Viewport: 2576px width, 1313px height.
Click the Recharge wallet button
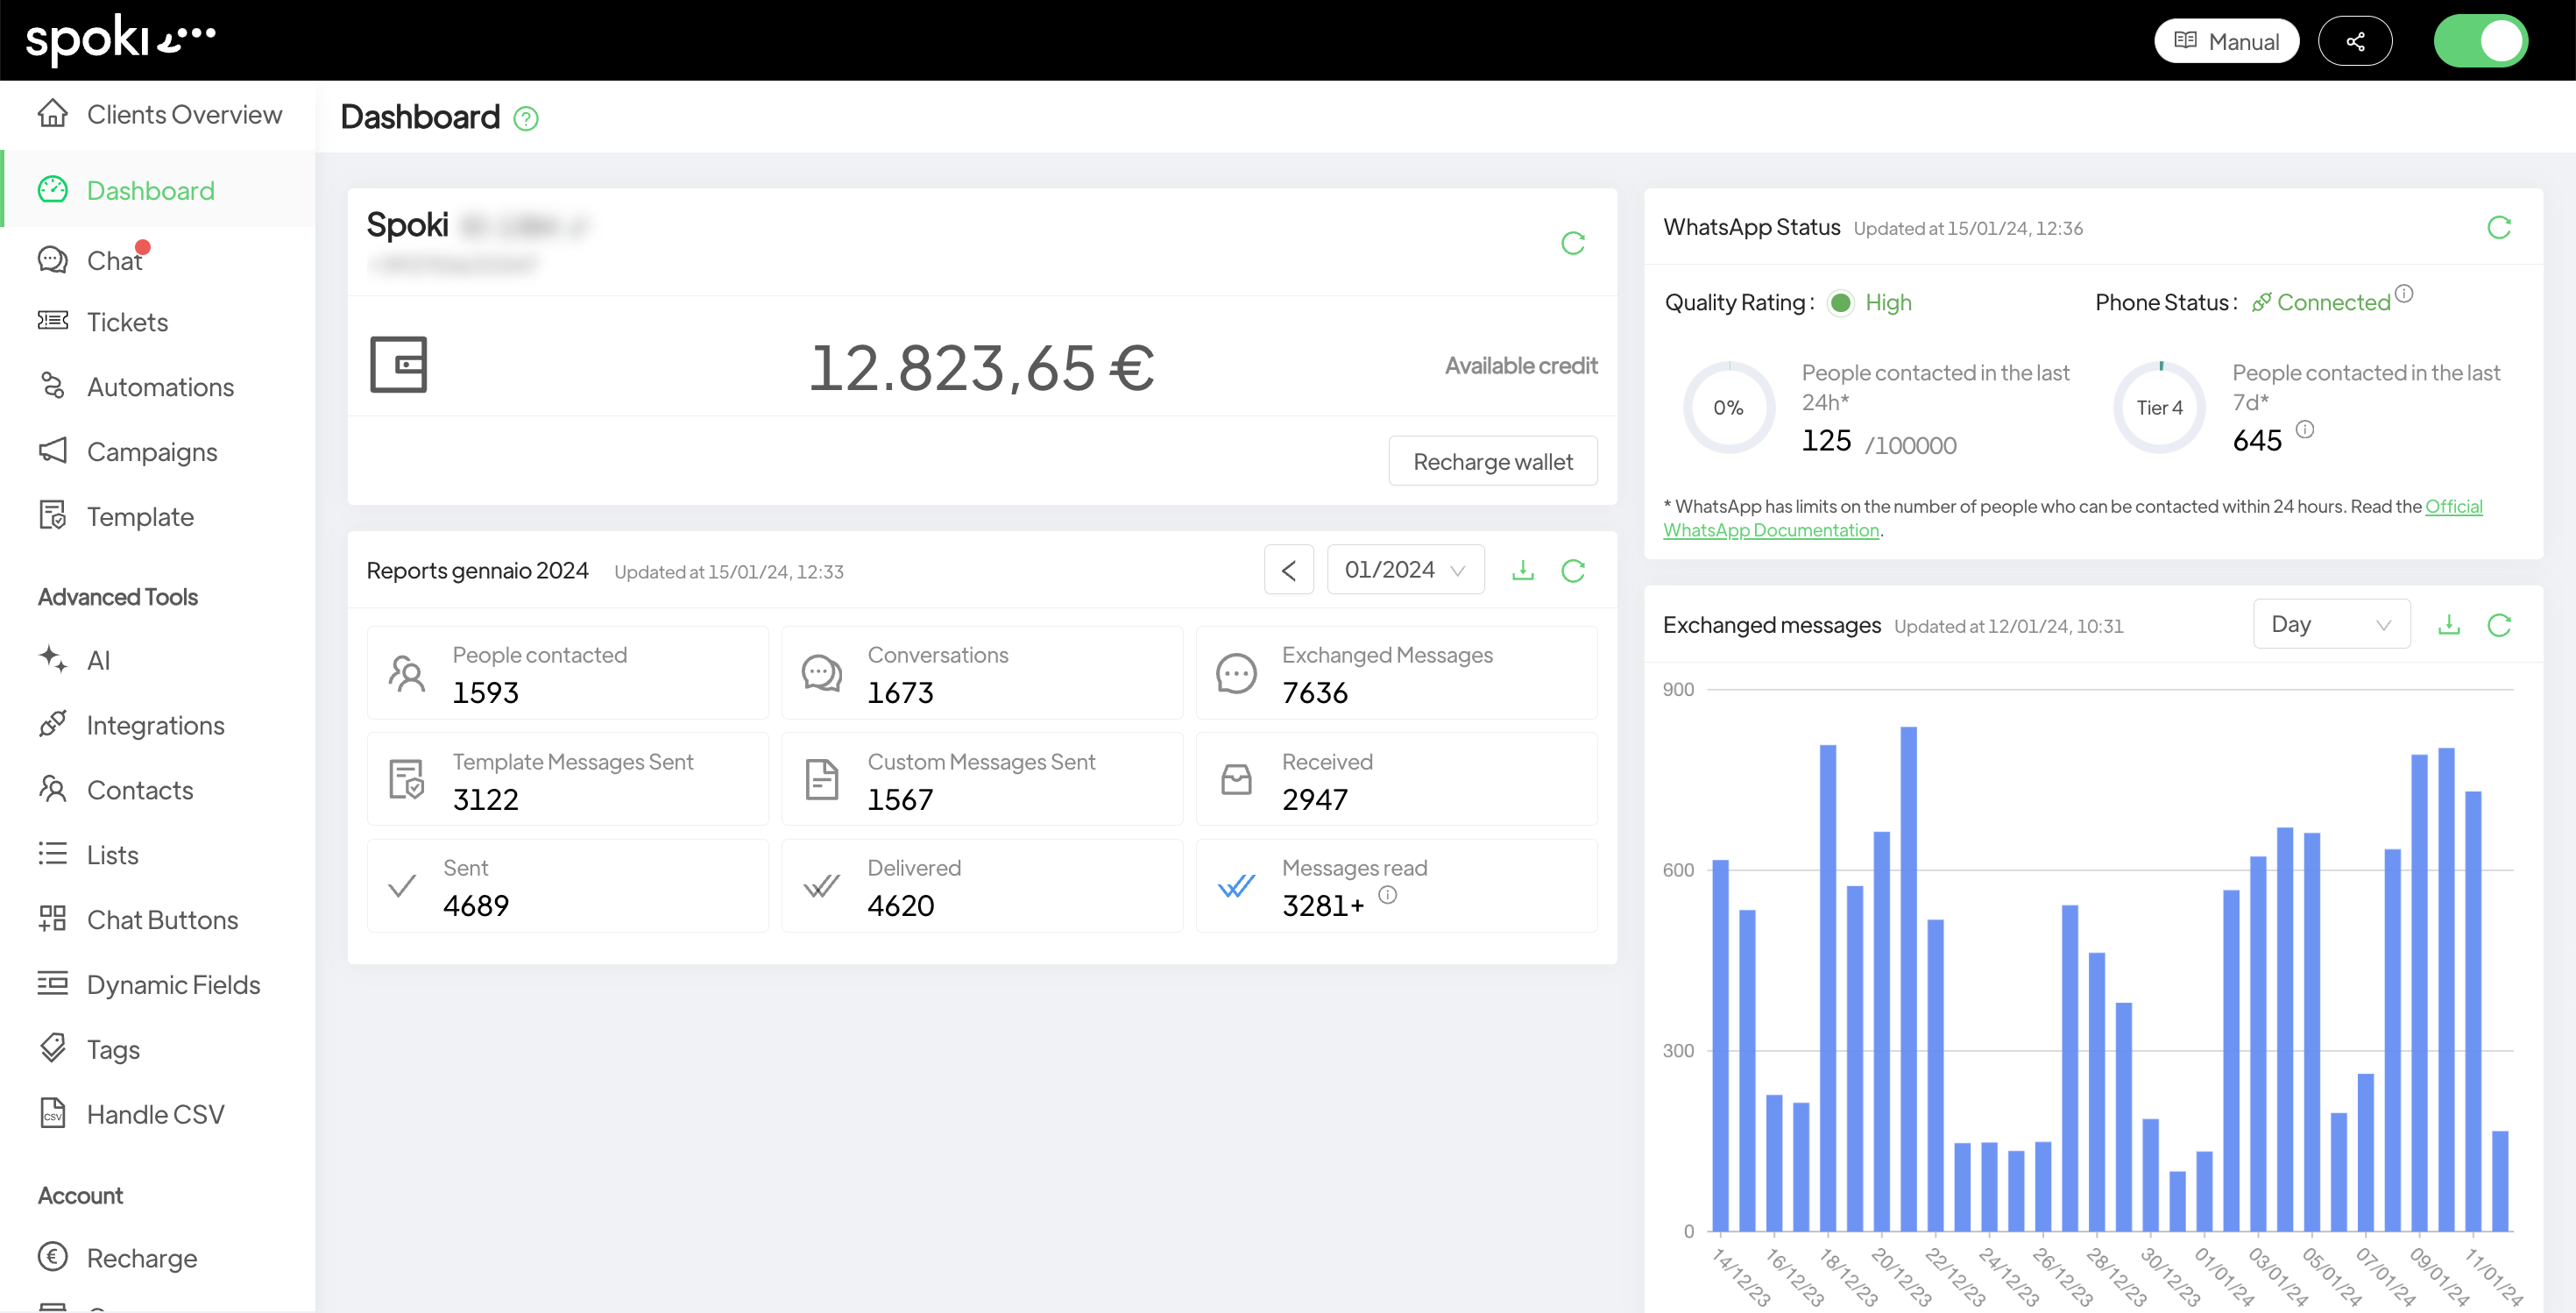(x=1492, y=462)
